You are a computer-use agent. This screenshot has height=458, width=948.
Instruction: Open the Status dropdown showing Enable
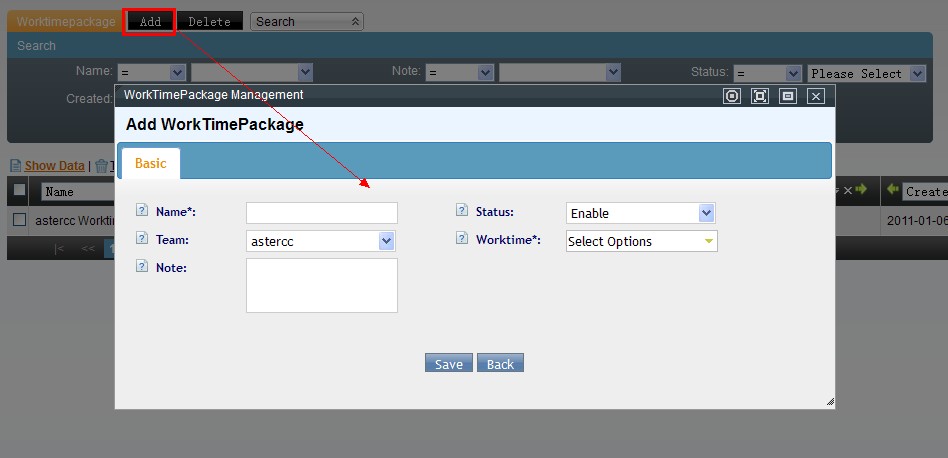click(641, 213)
